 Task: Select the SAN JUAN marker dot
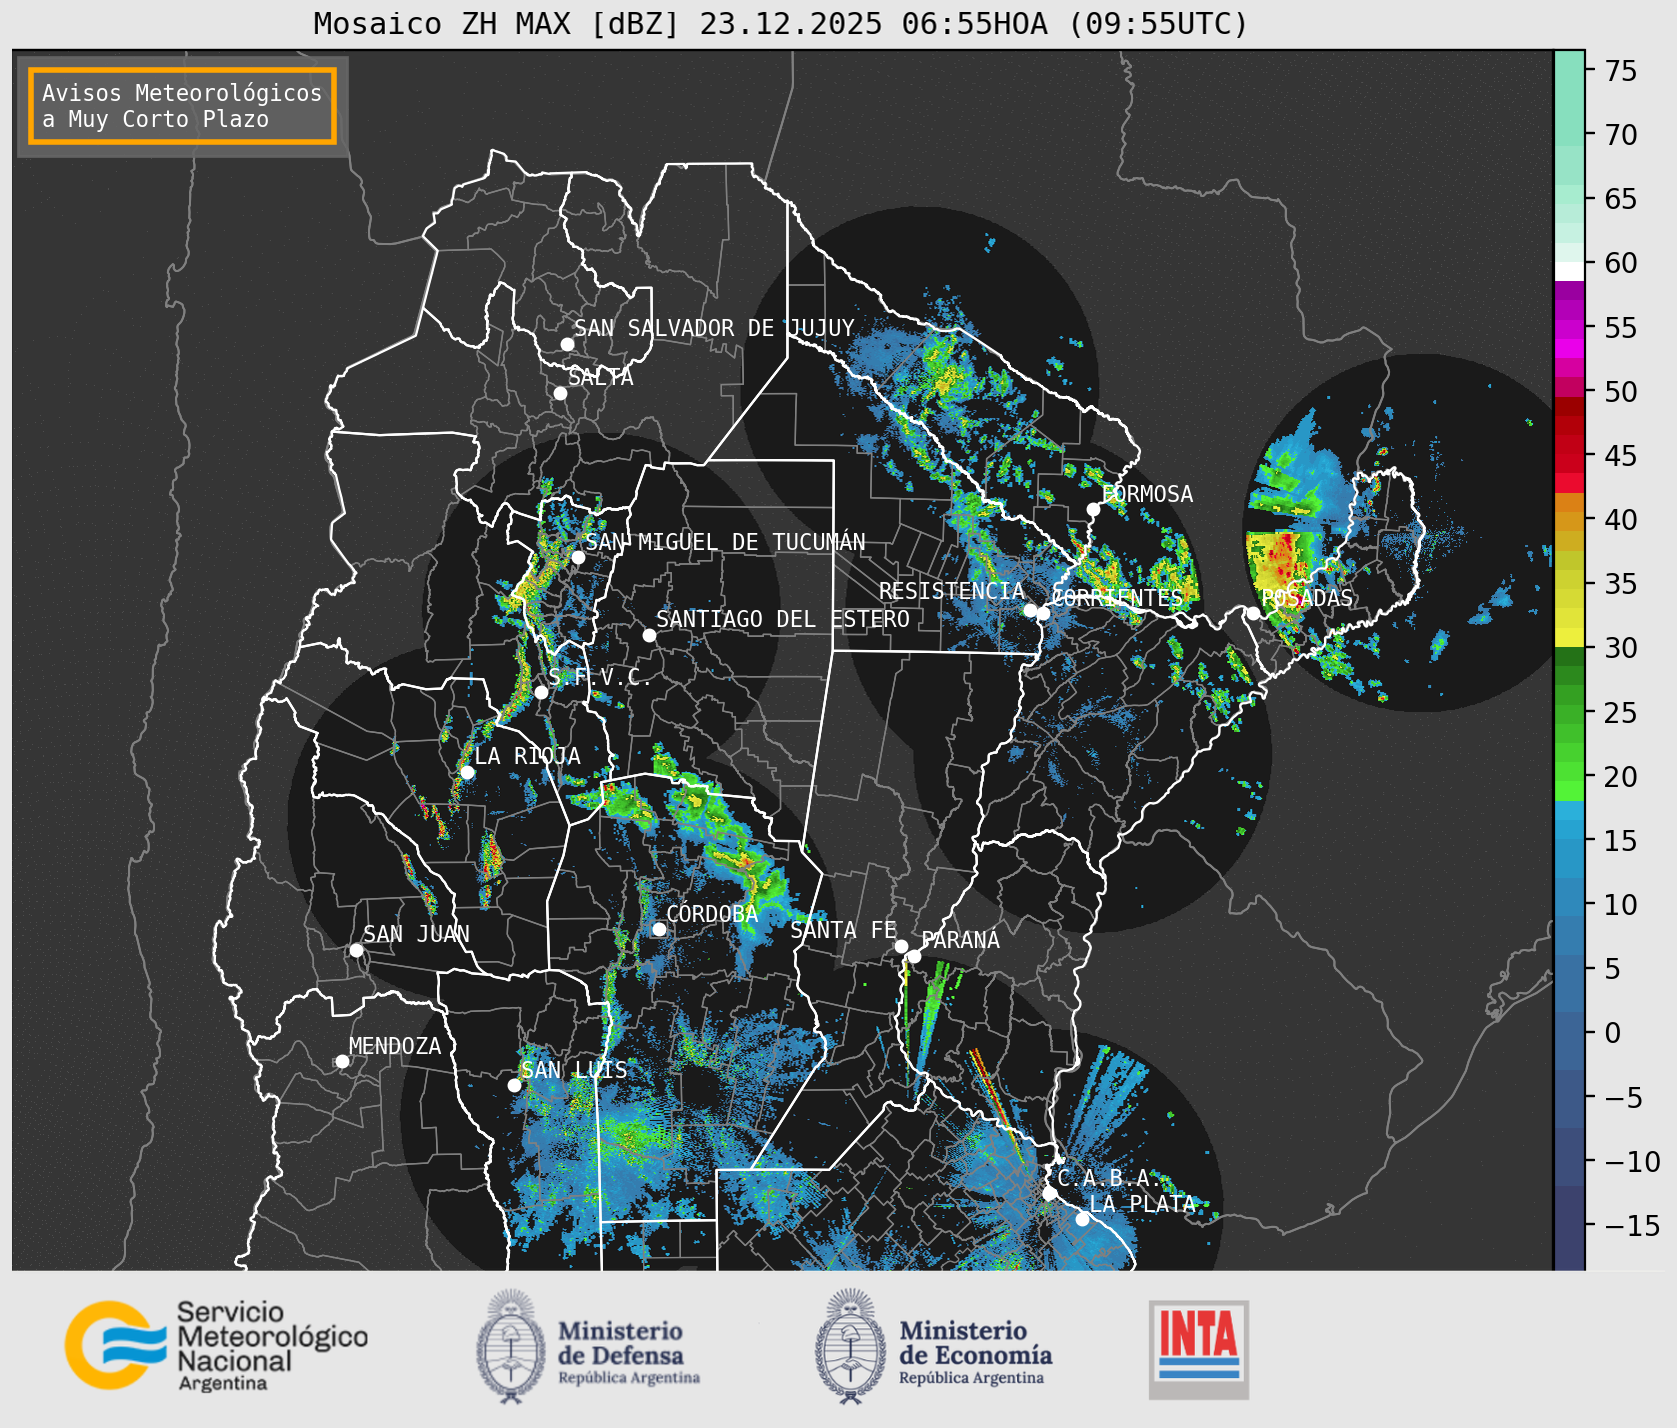356,950
